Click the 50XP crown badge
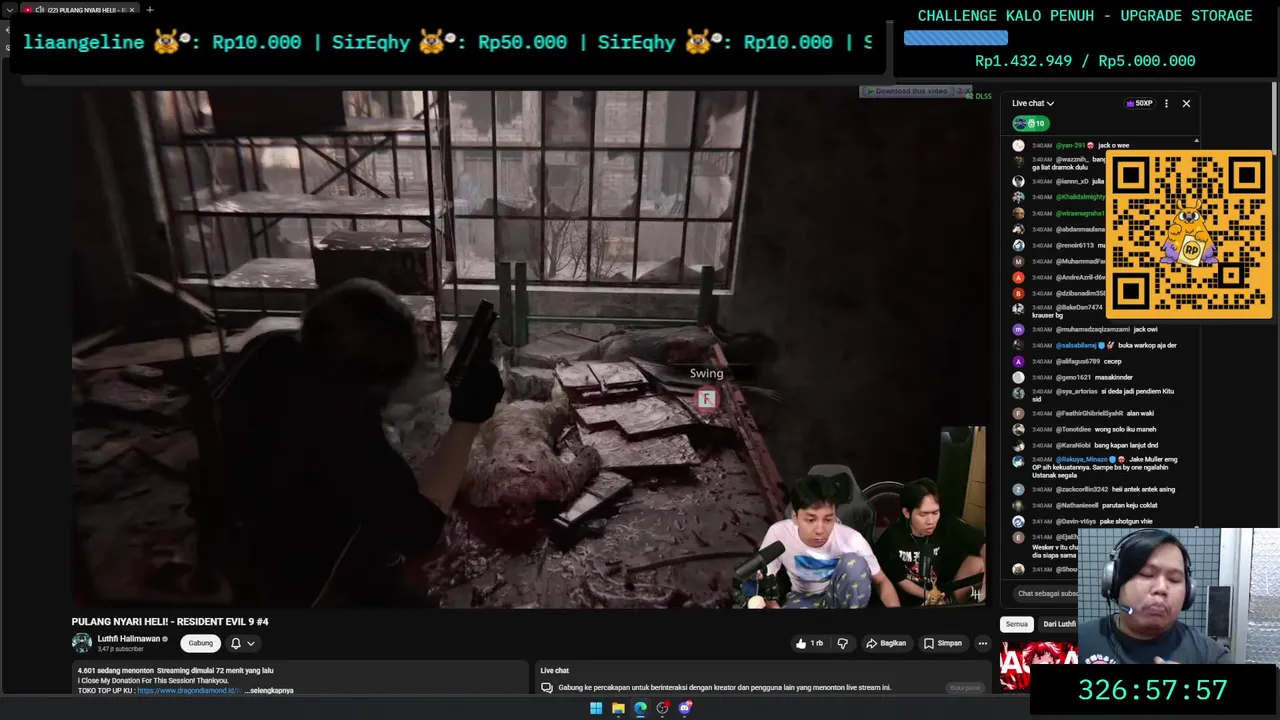Screen dimensions: 1280x720 coord(1139,103)
